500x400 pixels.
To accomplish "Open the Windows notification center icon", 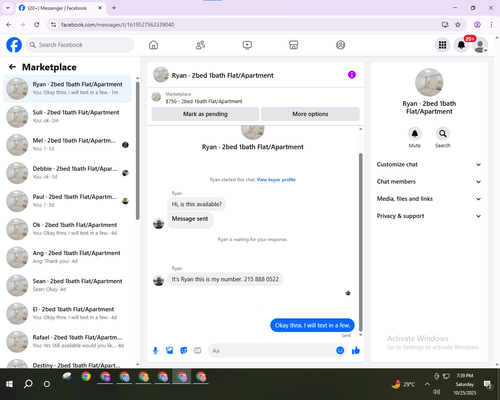I will (488, 384).
